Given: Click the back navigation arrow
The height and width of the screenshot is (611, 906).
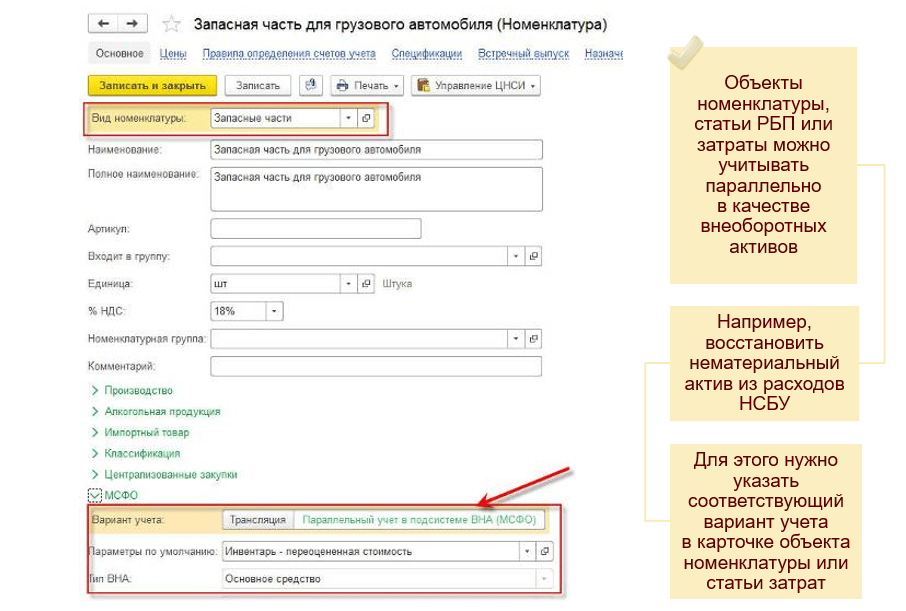Looking at the screenshot, I should [x=104, y=23].
